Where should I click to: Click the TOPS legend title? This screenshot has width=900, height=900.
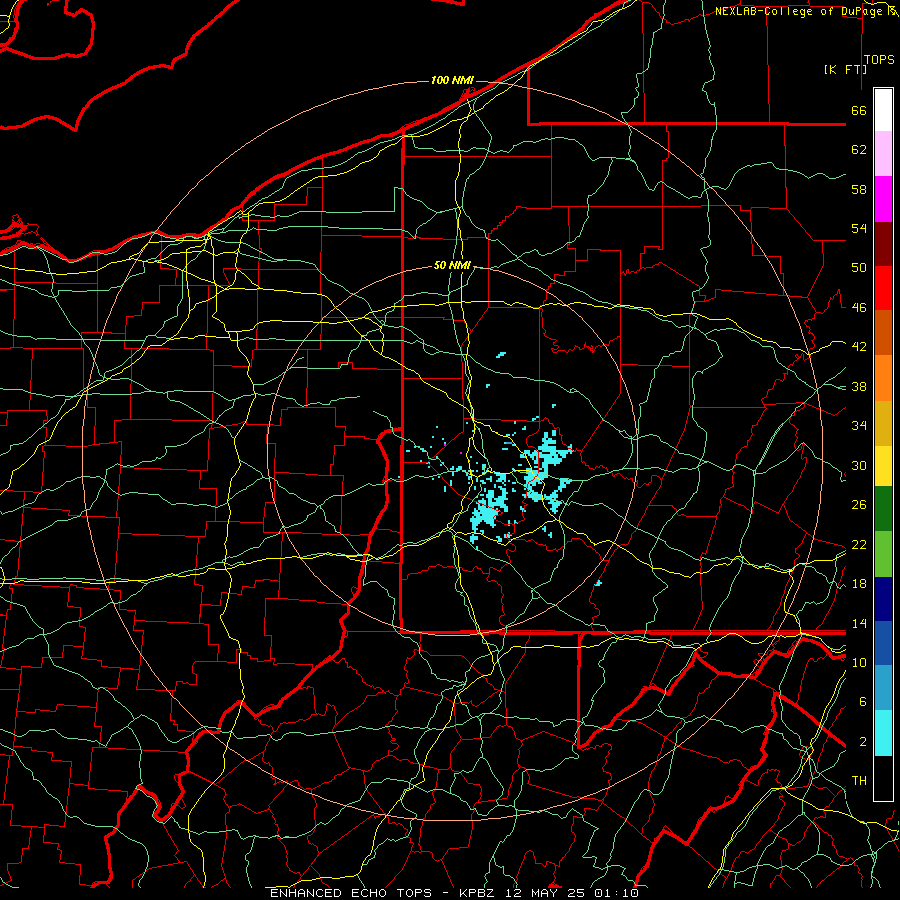pyautogui.click(x=879, y=60)
